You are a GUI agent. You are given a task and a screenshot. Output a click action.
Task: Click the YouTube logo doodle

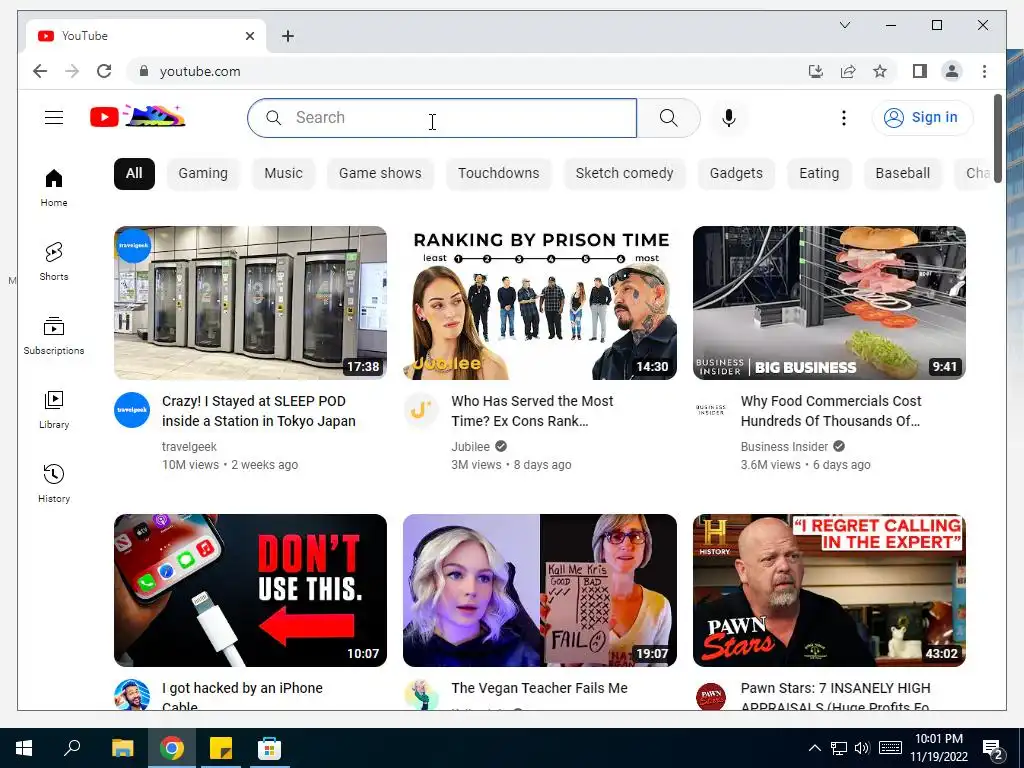(x=138, y=117)
